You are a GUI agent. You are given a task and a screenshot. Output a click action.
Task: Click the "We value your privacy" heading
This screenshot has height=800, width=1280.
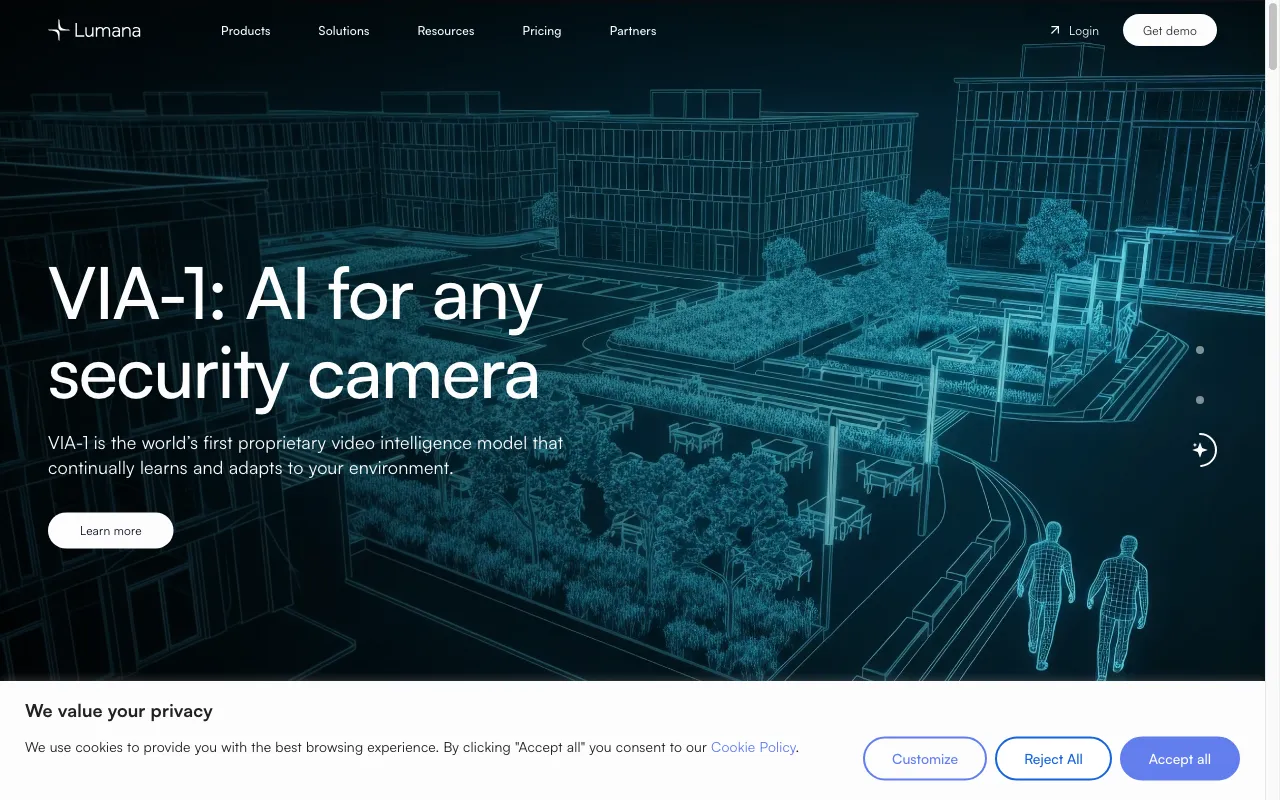pyautogui.click(x=119, y=711)
